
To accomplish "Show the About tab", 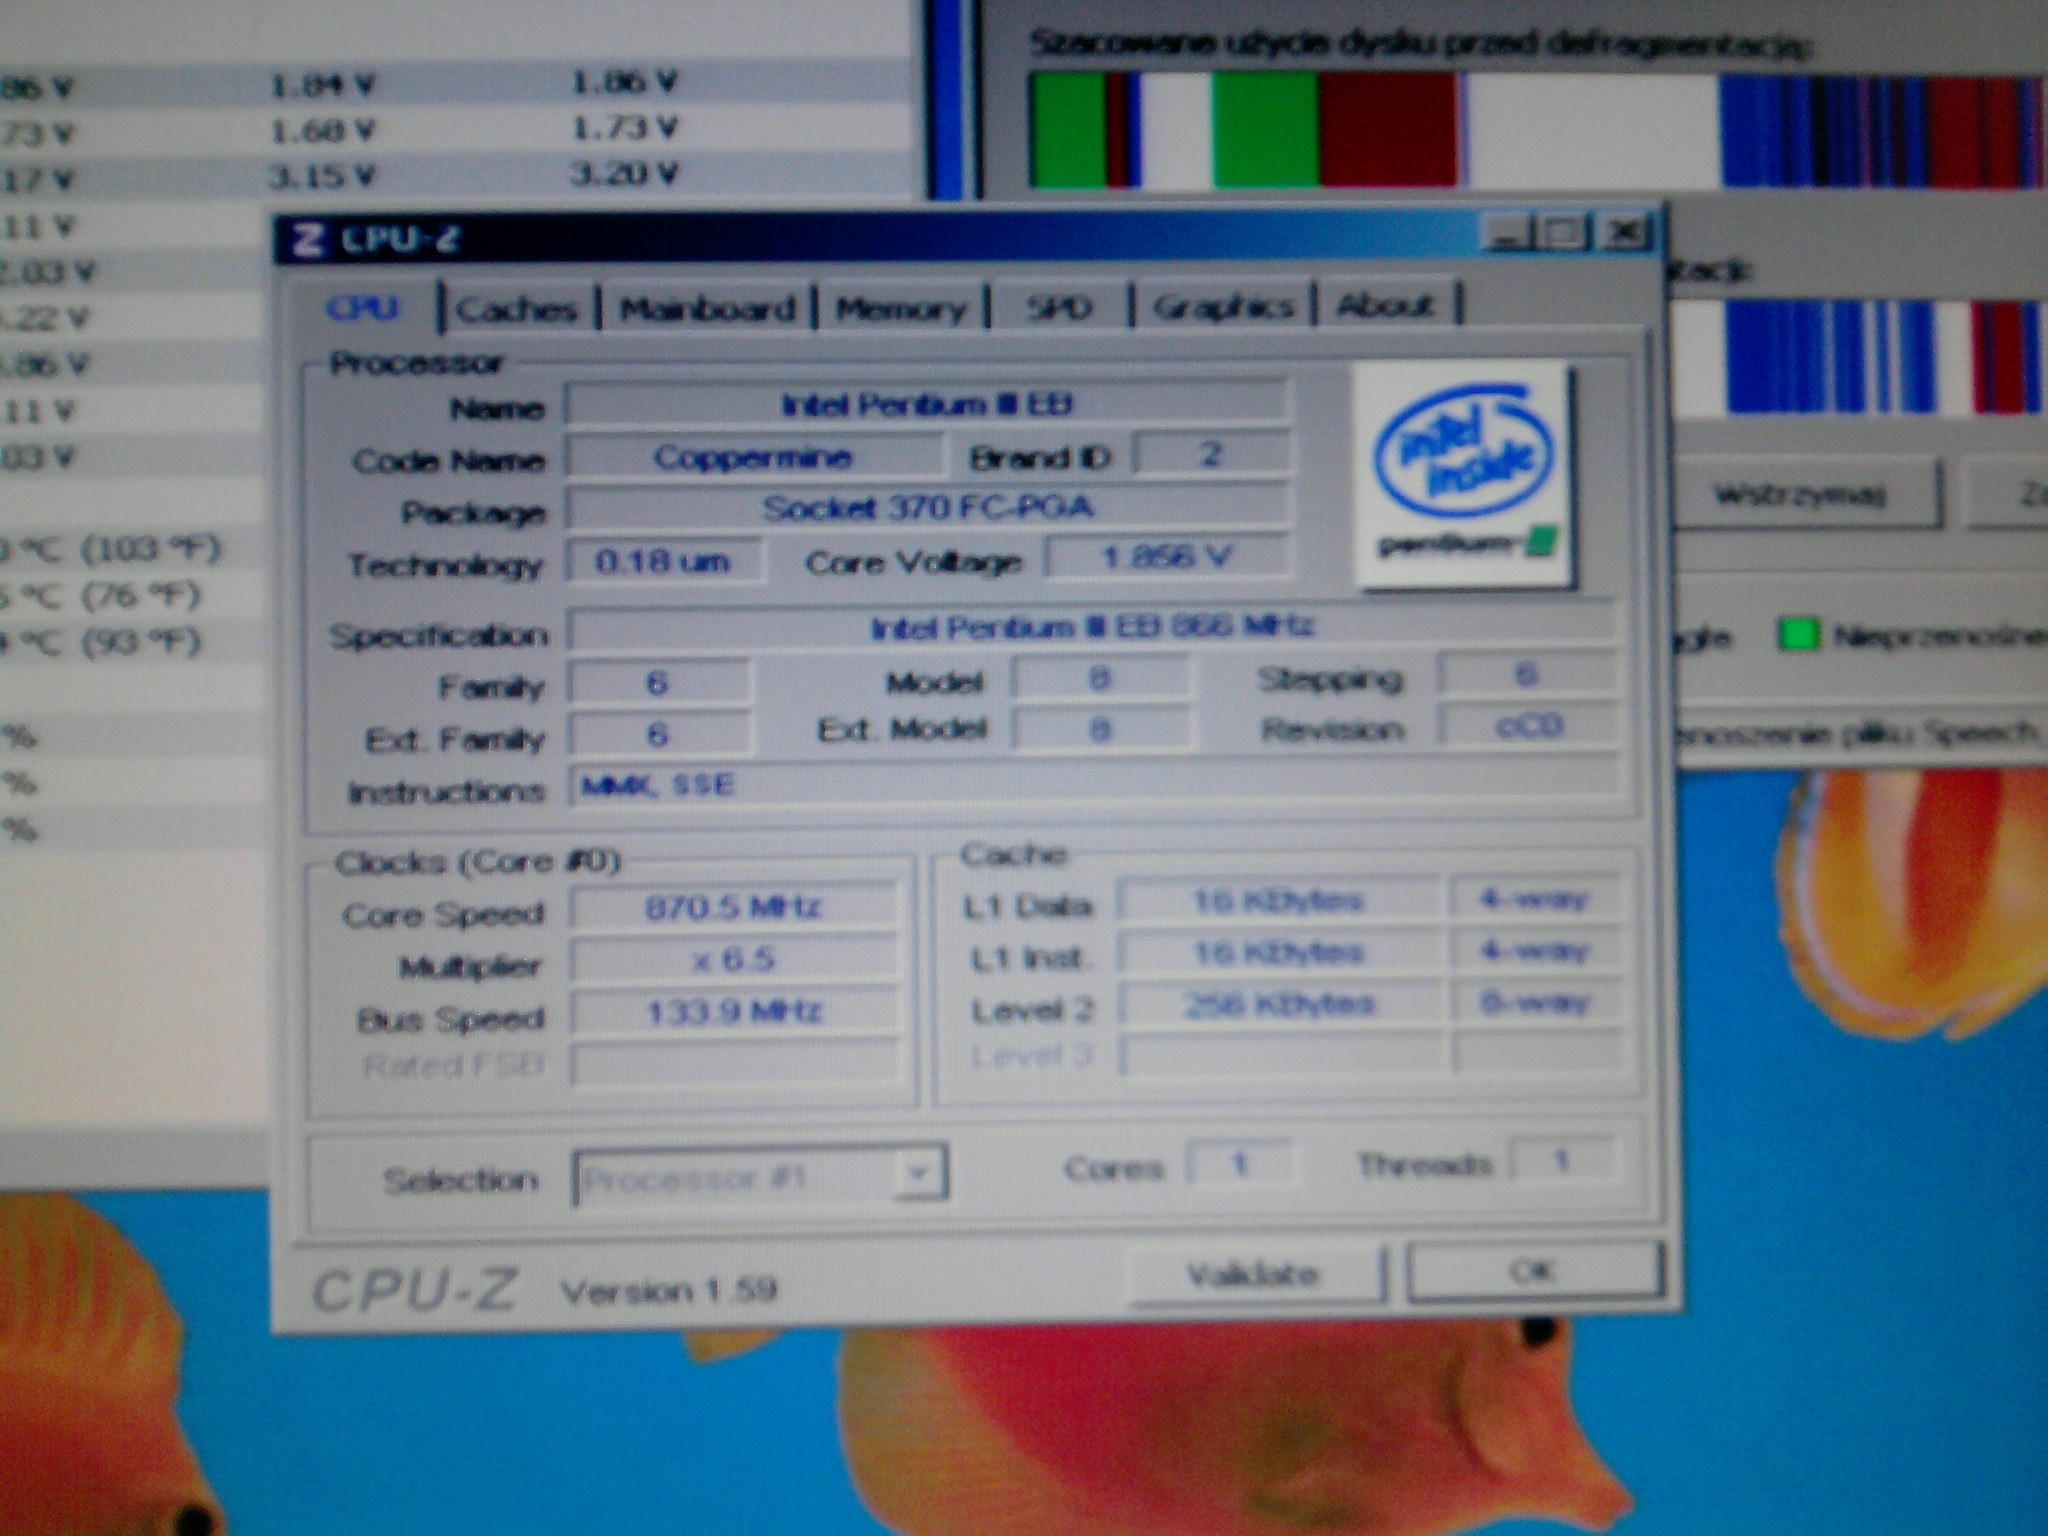I will [1384, 305].
